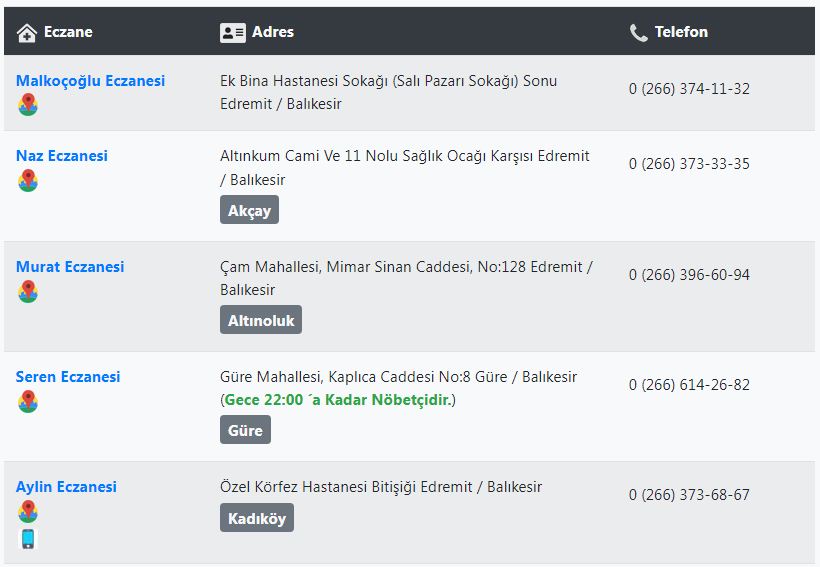Open Murat Eczanesi link

(x=70, y=266)
